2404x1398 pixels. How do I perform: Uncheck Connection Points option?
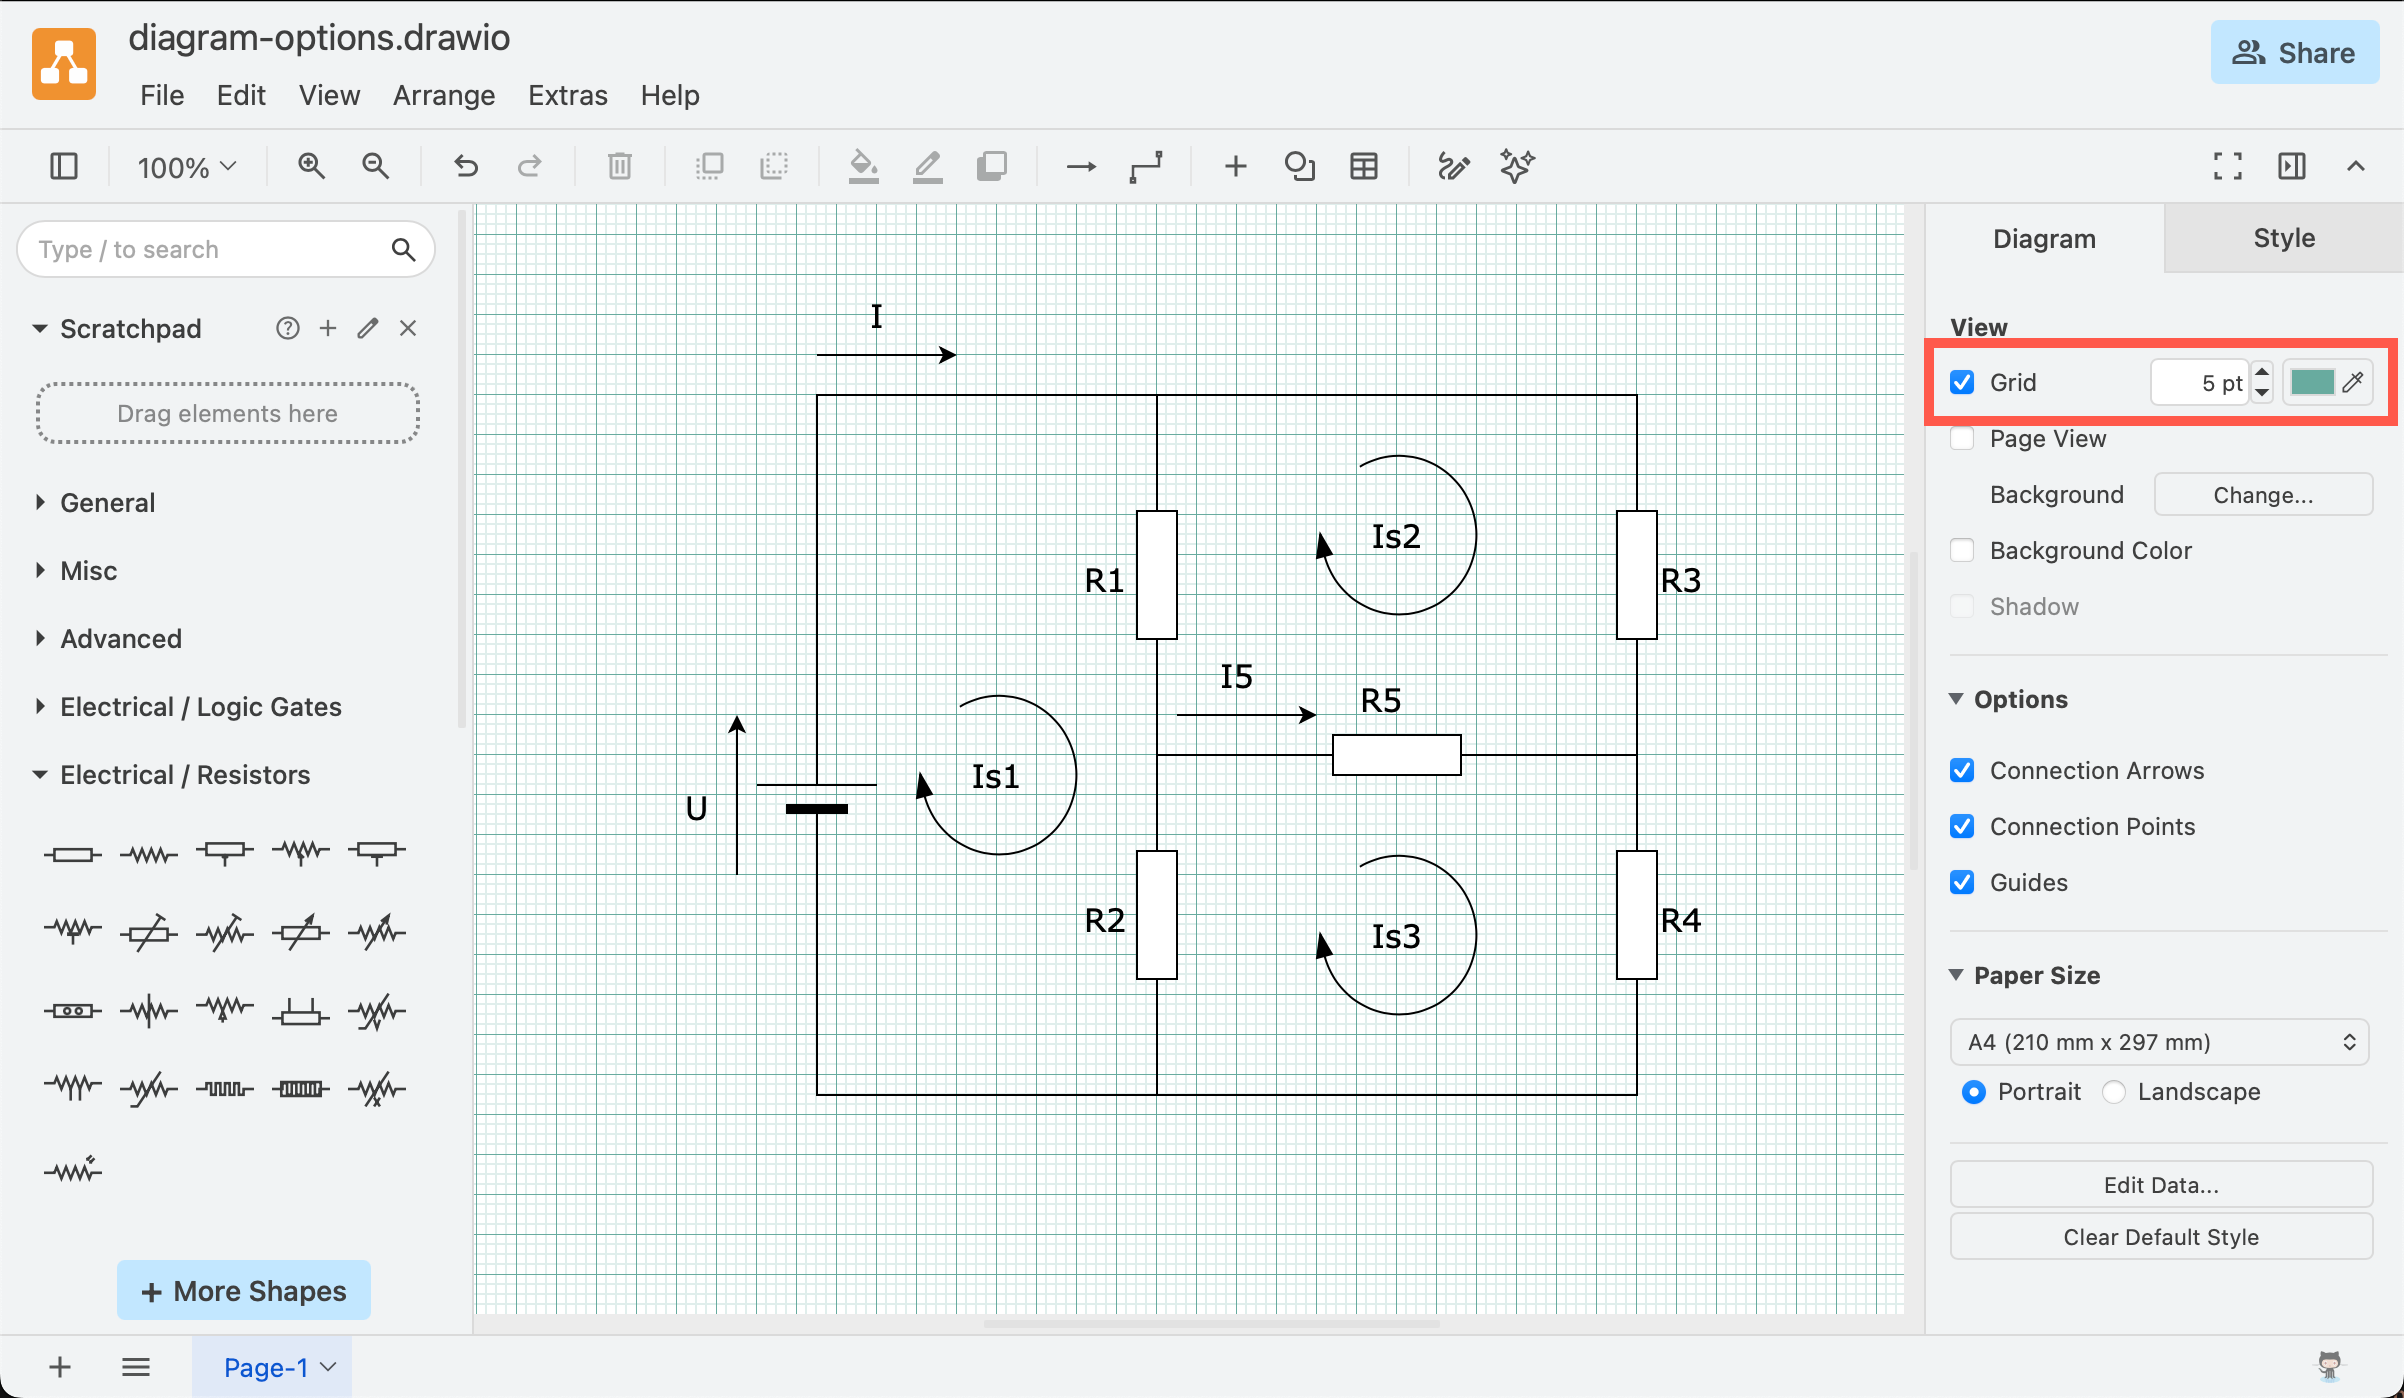[x=1962, y=826]
